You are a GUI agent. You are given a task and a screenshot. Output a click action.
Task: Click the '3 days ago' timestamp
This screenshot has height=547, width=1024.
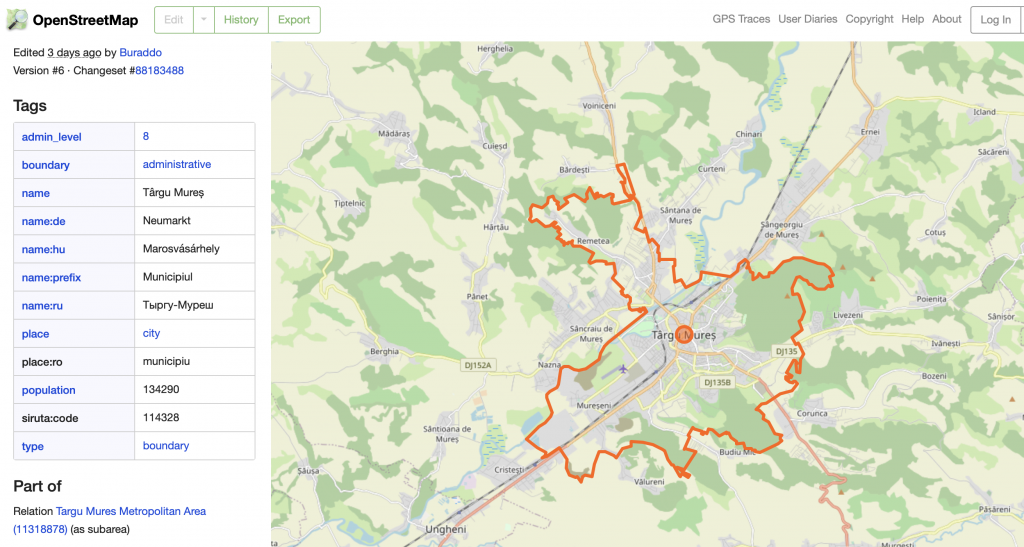(74, 52)
